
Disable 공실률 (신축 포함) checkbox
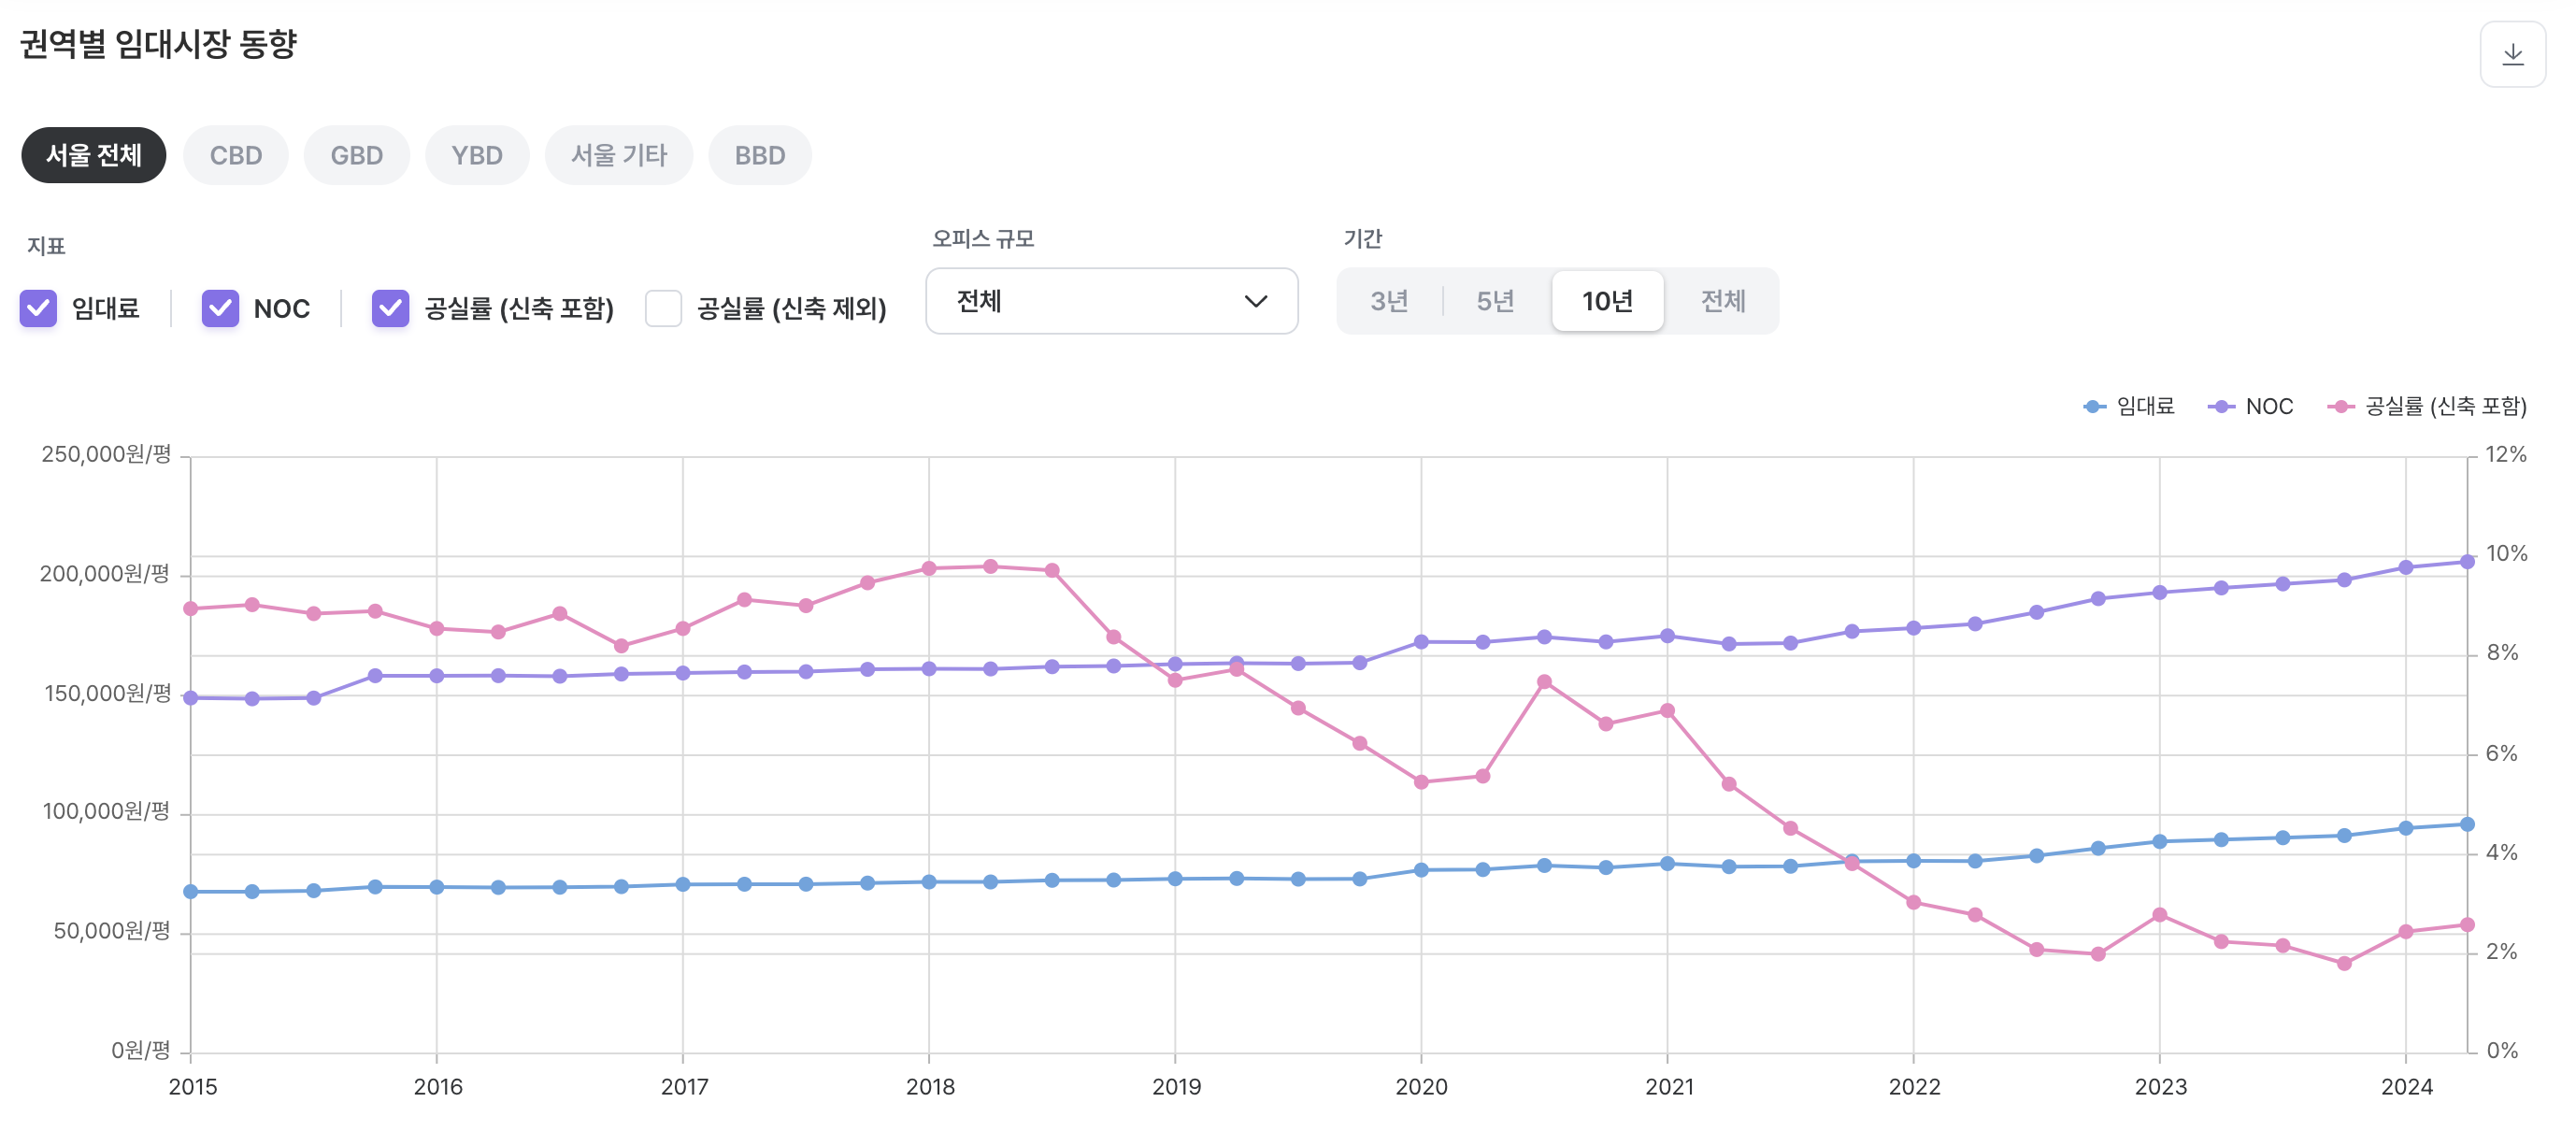(390, 308)
